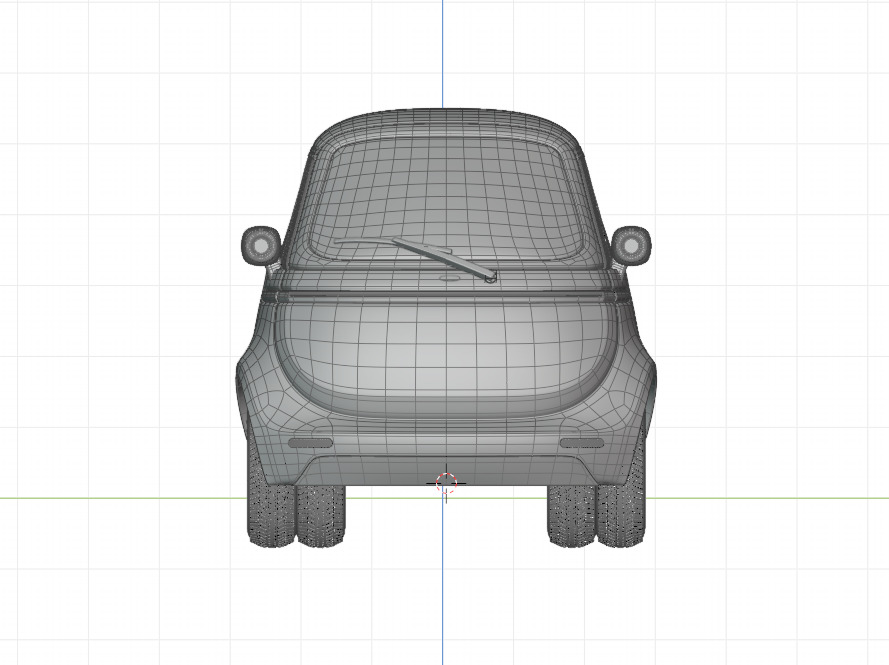Select the inner right wheel
The image size is (889, 665).
[572, 515]
